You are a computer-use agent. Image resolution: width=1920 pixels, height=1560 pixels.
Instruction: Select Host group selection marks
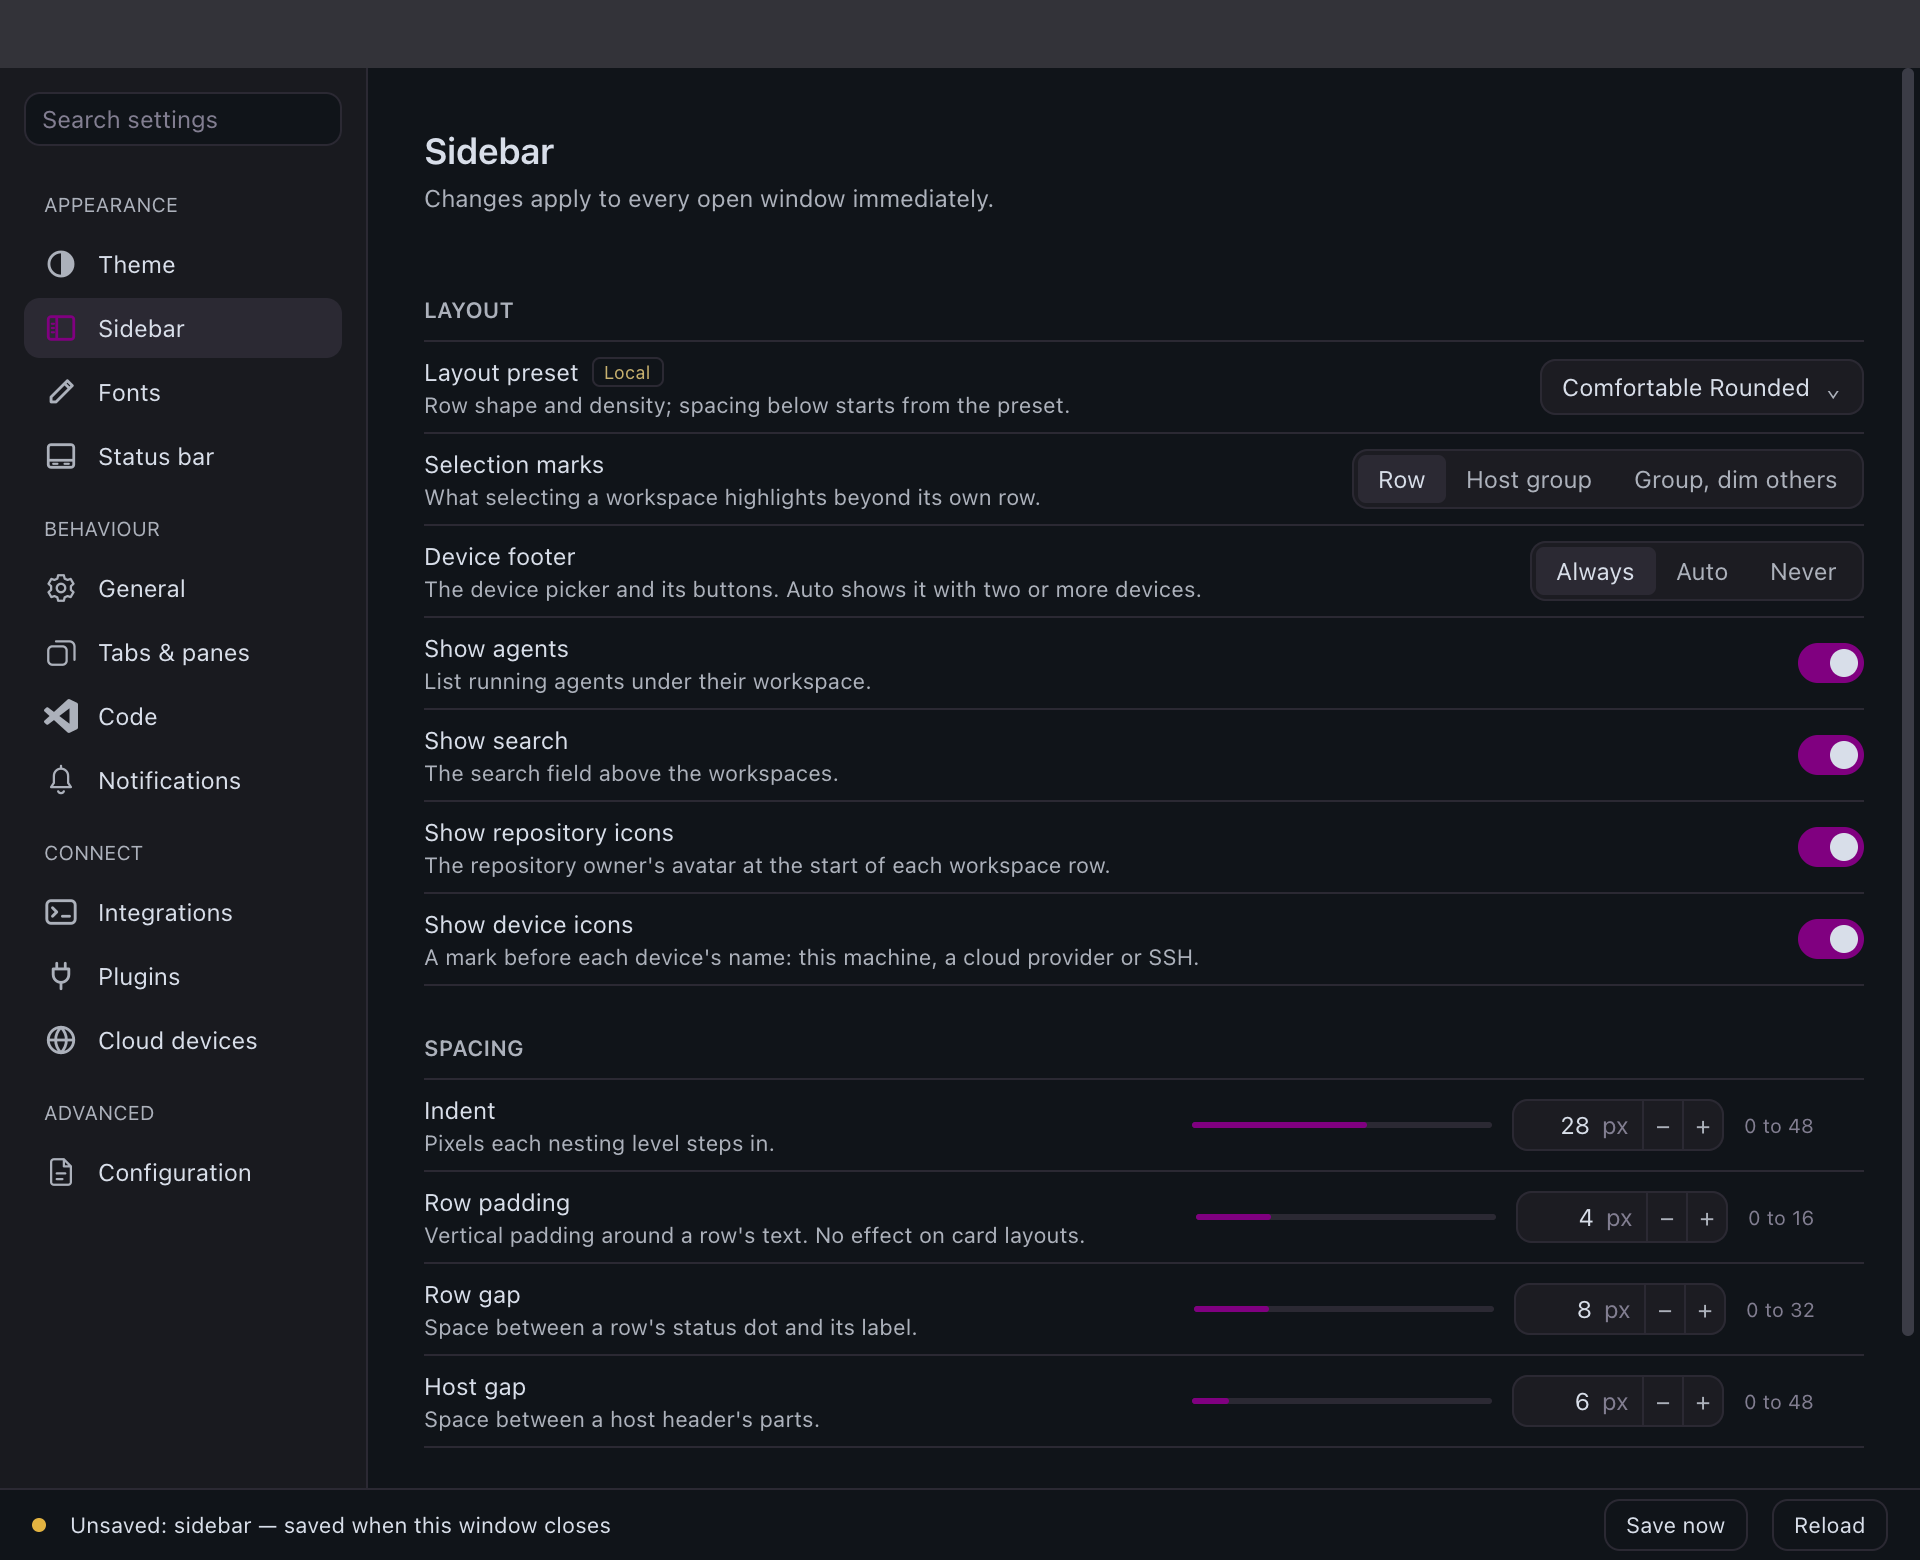click(x=1528, y=480)
